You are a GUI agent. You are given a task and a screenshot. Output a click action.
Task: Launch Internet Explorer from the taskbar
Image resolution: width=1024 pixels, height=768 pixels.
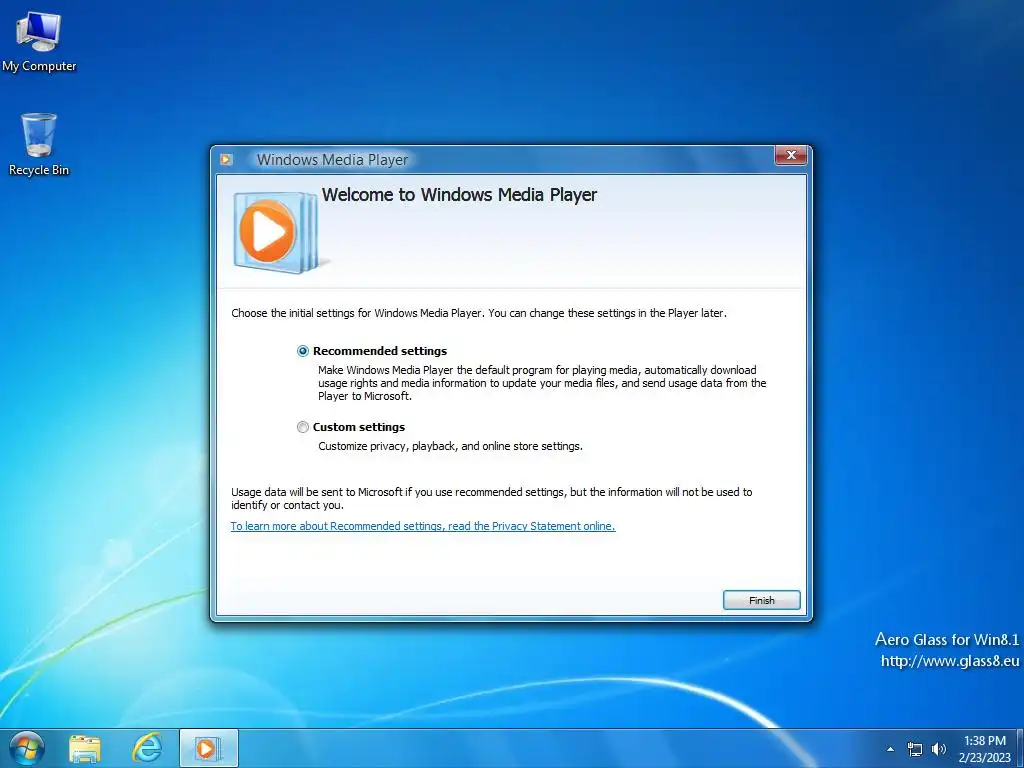pos(147,748)
